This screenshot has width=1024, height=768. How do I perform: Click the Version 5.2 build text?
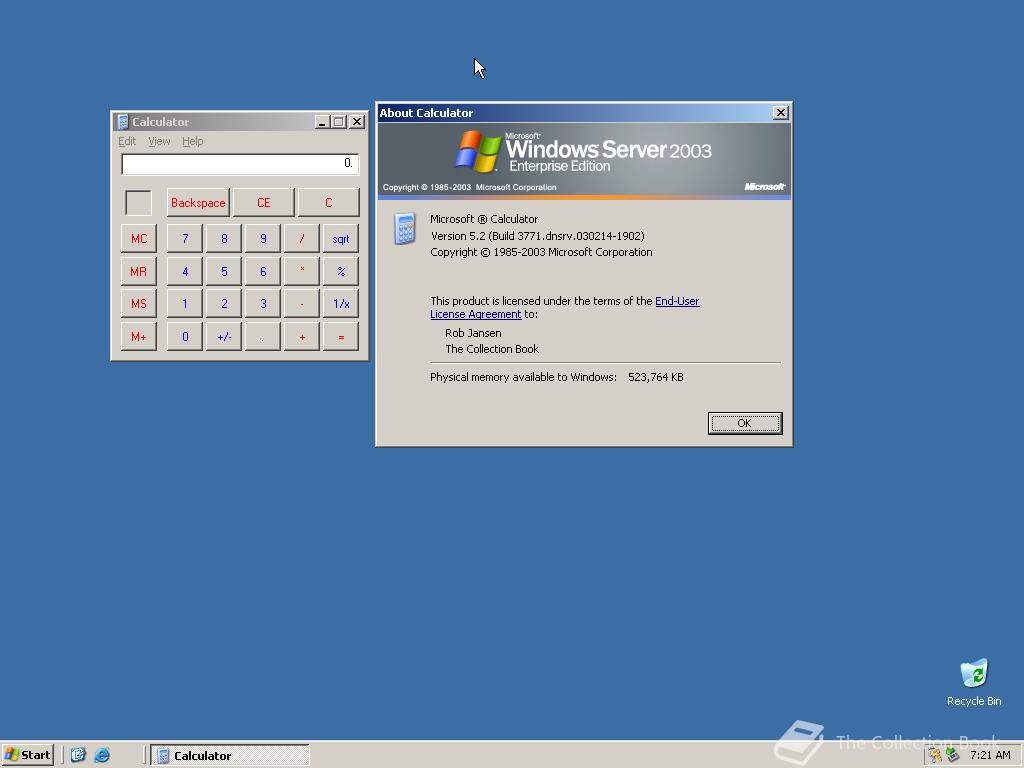click(537, 236)
